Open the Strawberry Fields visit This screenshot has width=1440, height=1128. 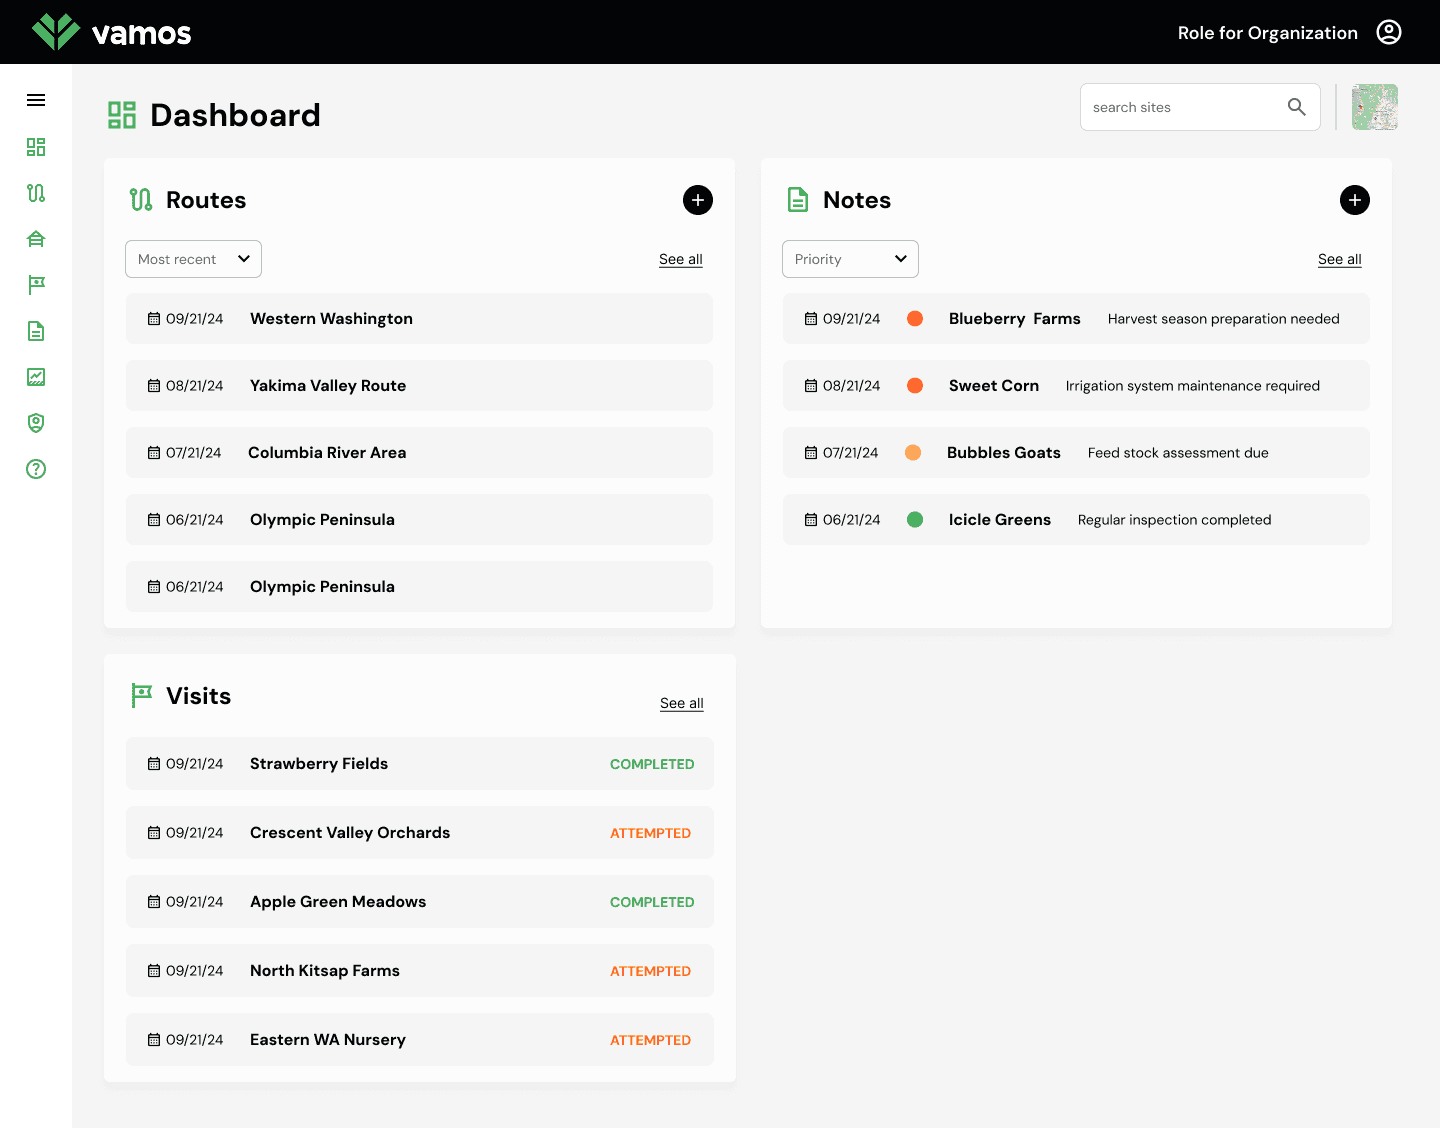(x=420, y=764)
